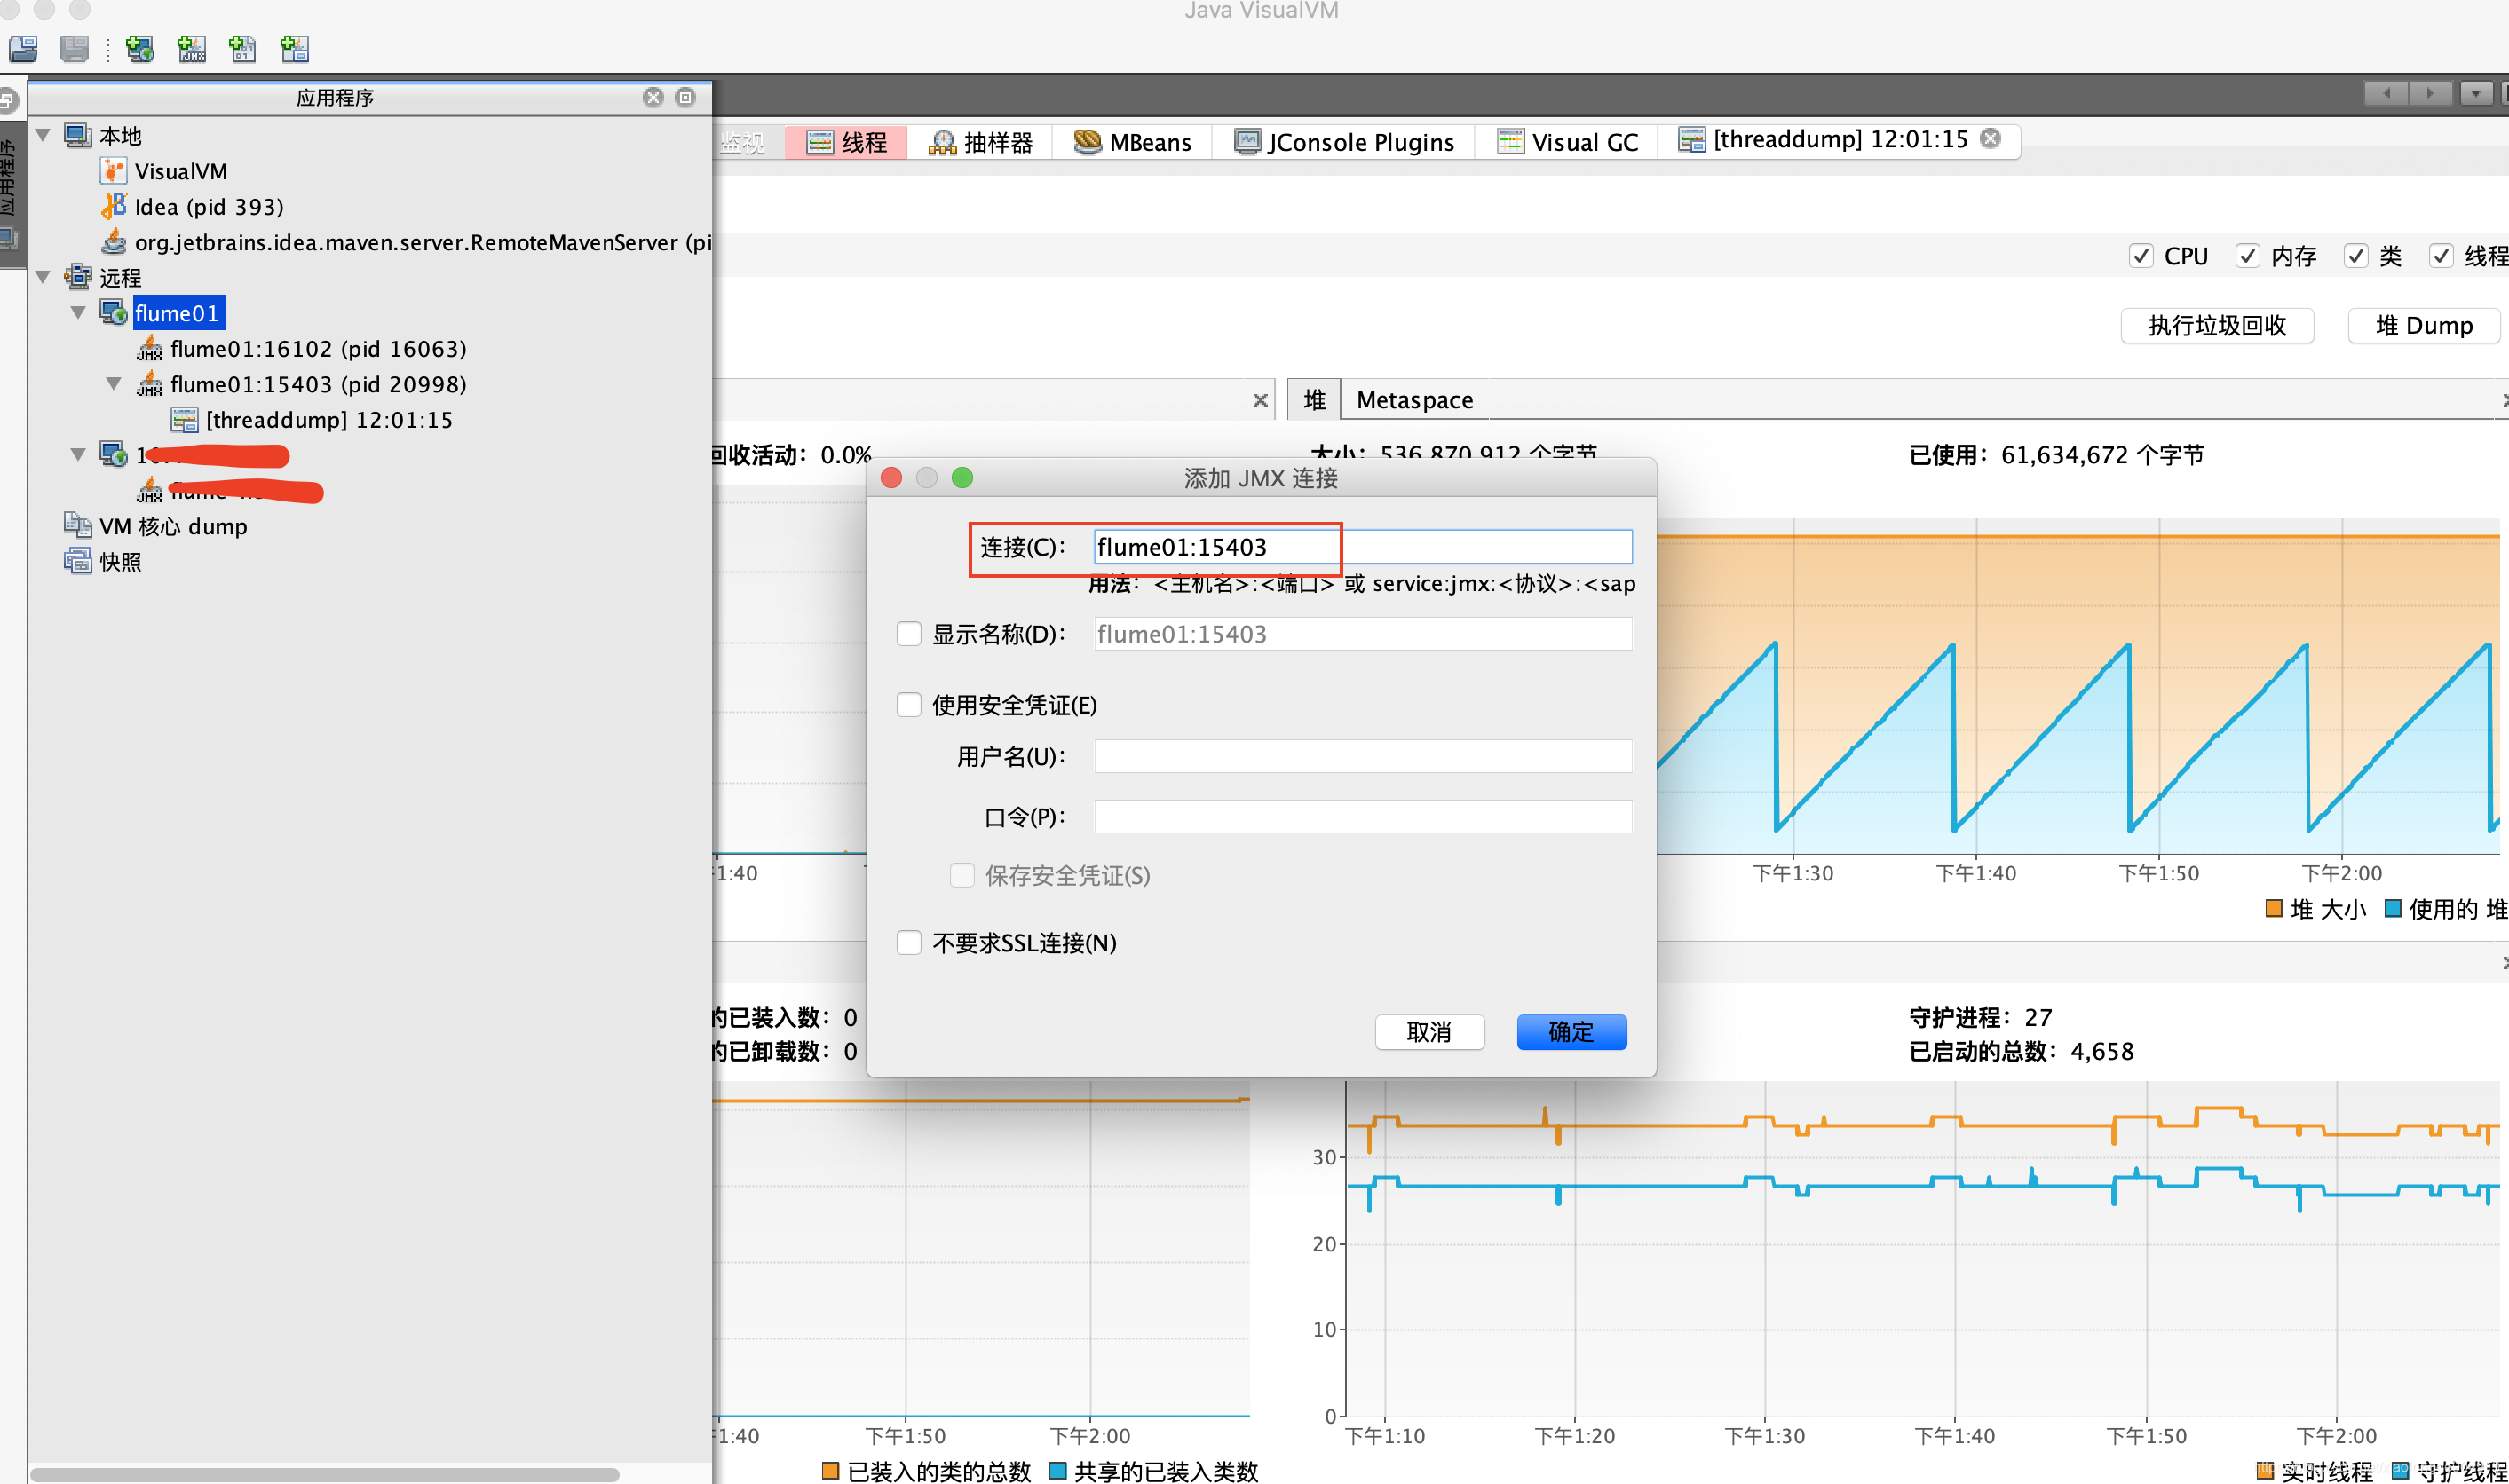Click the 用户名(U) input field
2509x1484 pixels.
pyautogui.click(x=1363, y=756)
